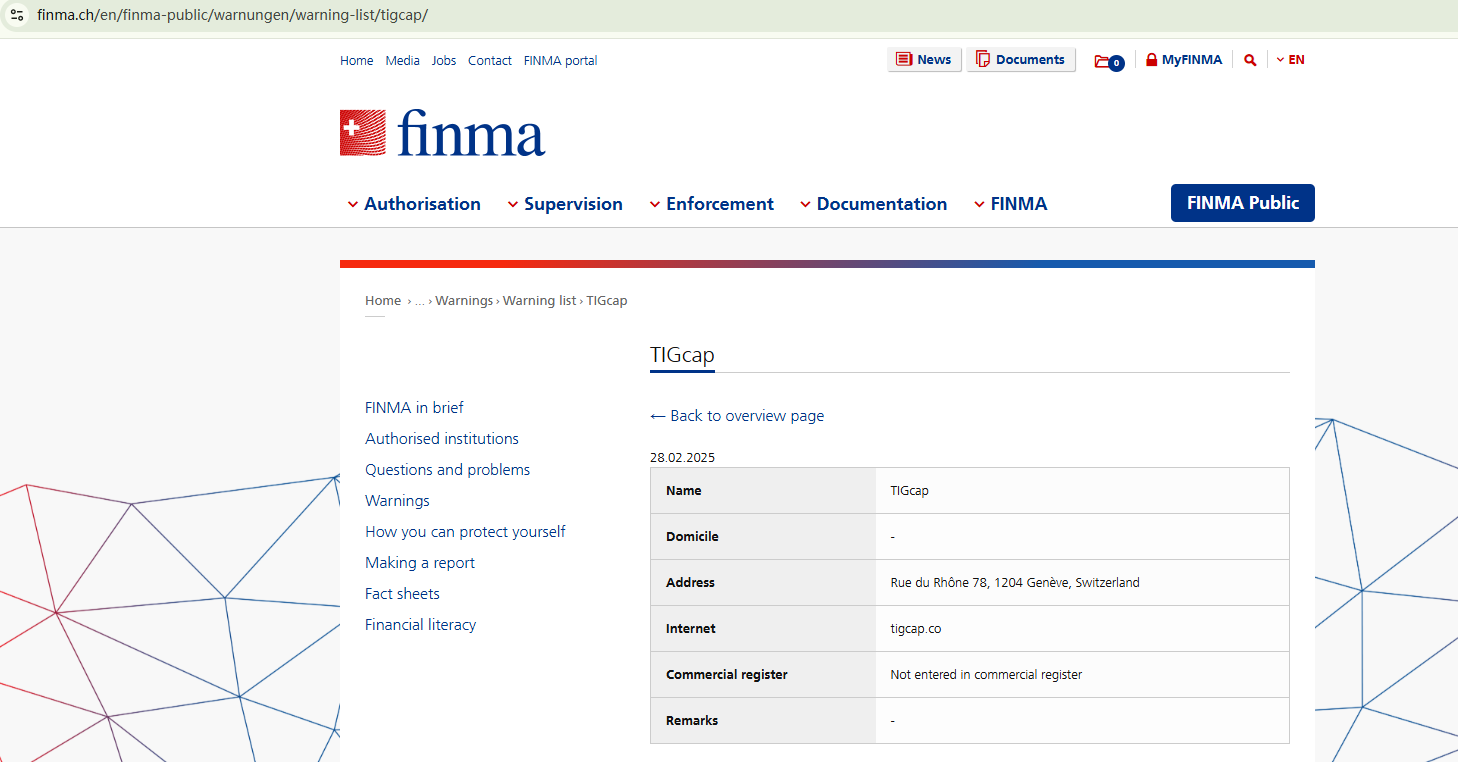This screenshot has width=1458, height=762.
Task: Click the FINMA logo
Action: (x=443, y=133)
